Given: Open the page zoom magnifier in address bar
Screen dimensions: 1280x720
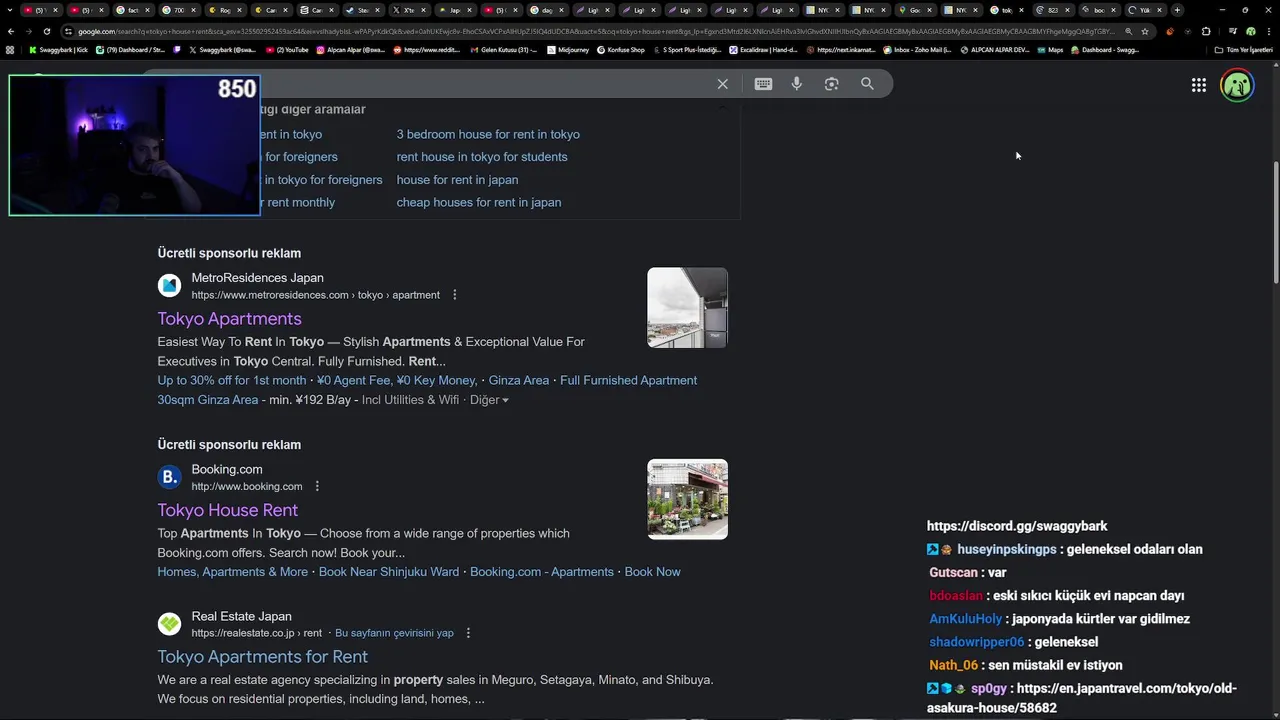Looking at the screenshot, I should [x=1128, y=31].
